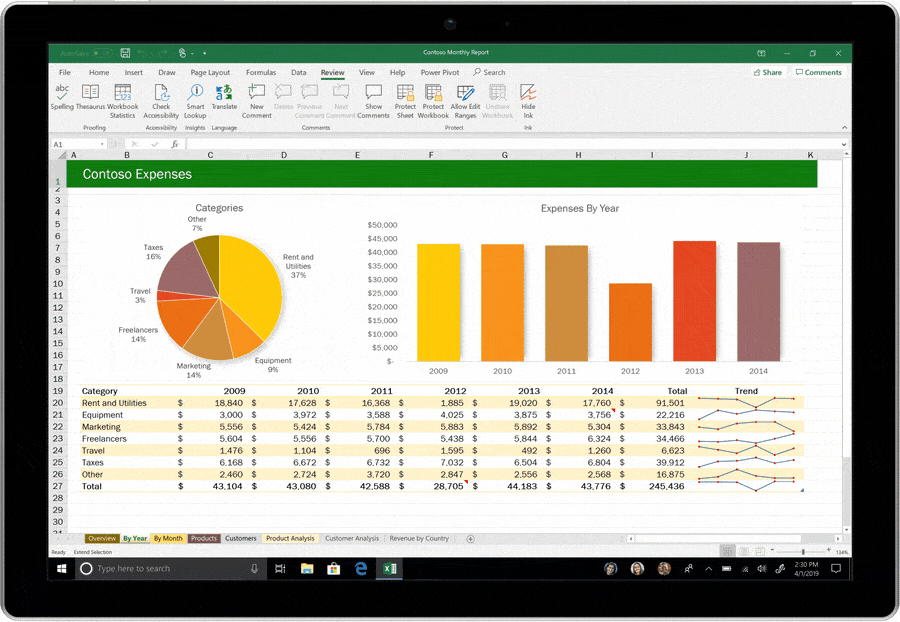The height and width of the screenshot is (622, 900).
Task: Run the Spelling check
Action: click(x=62, y=97)
